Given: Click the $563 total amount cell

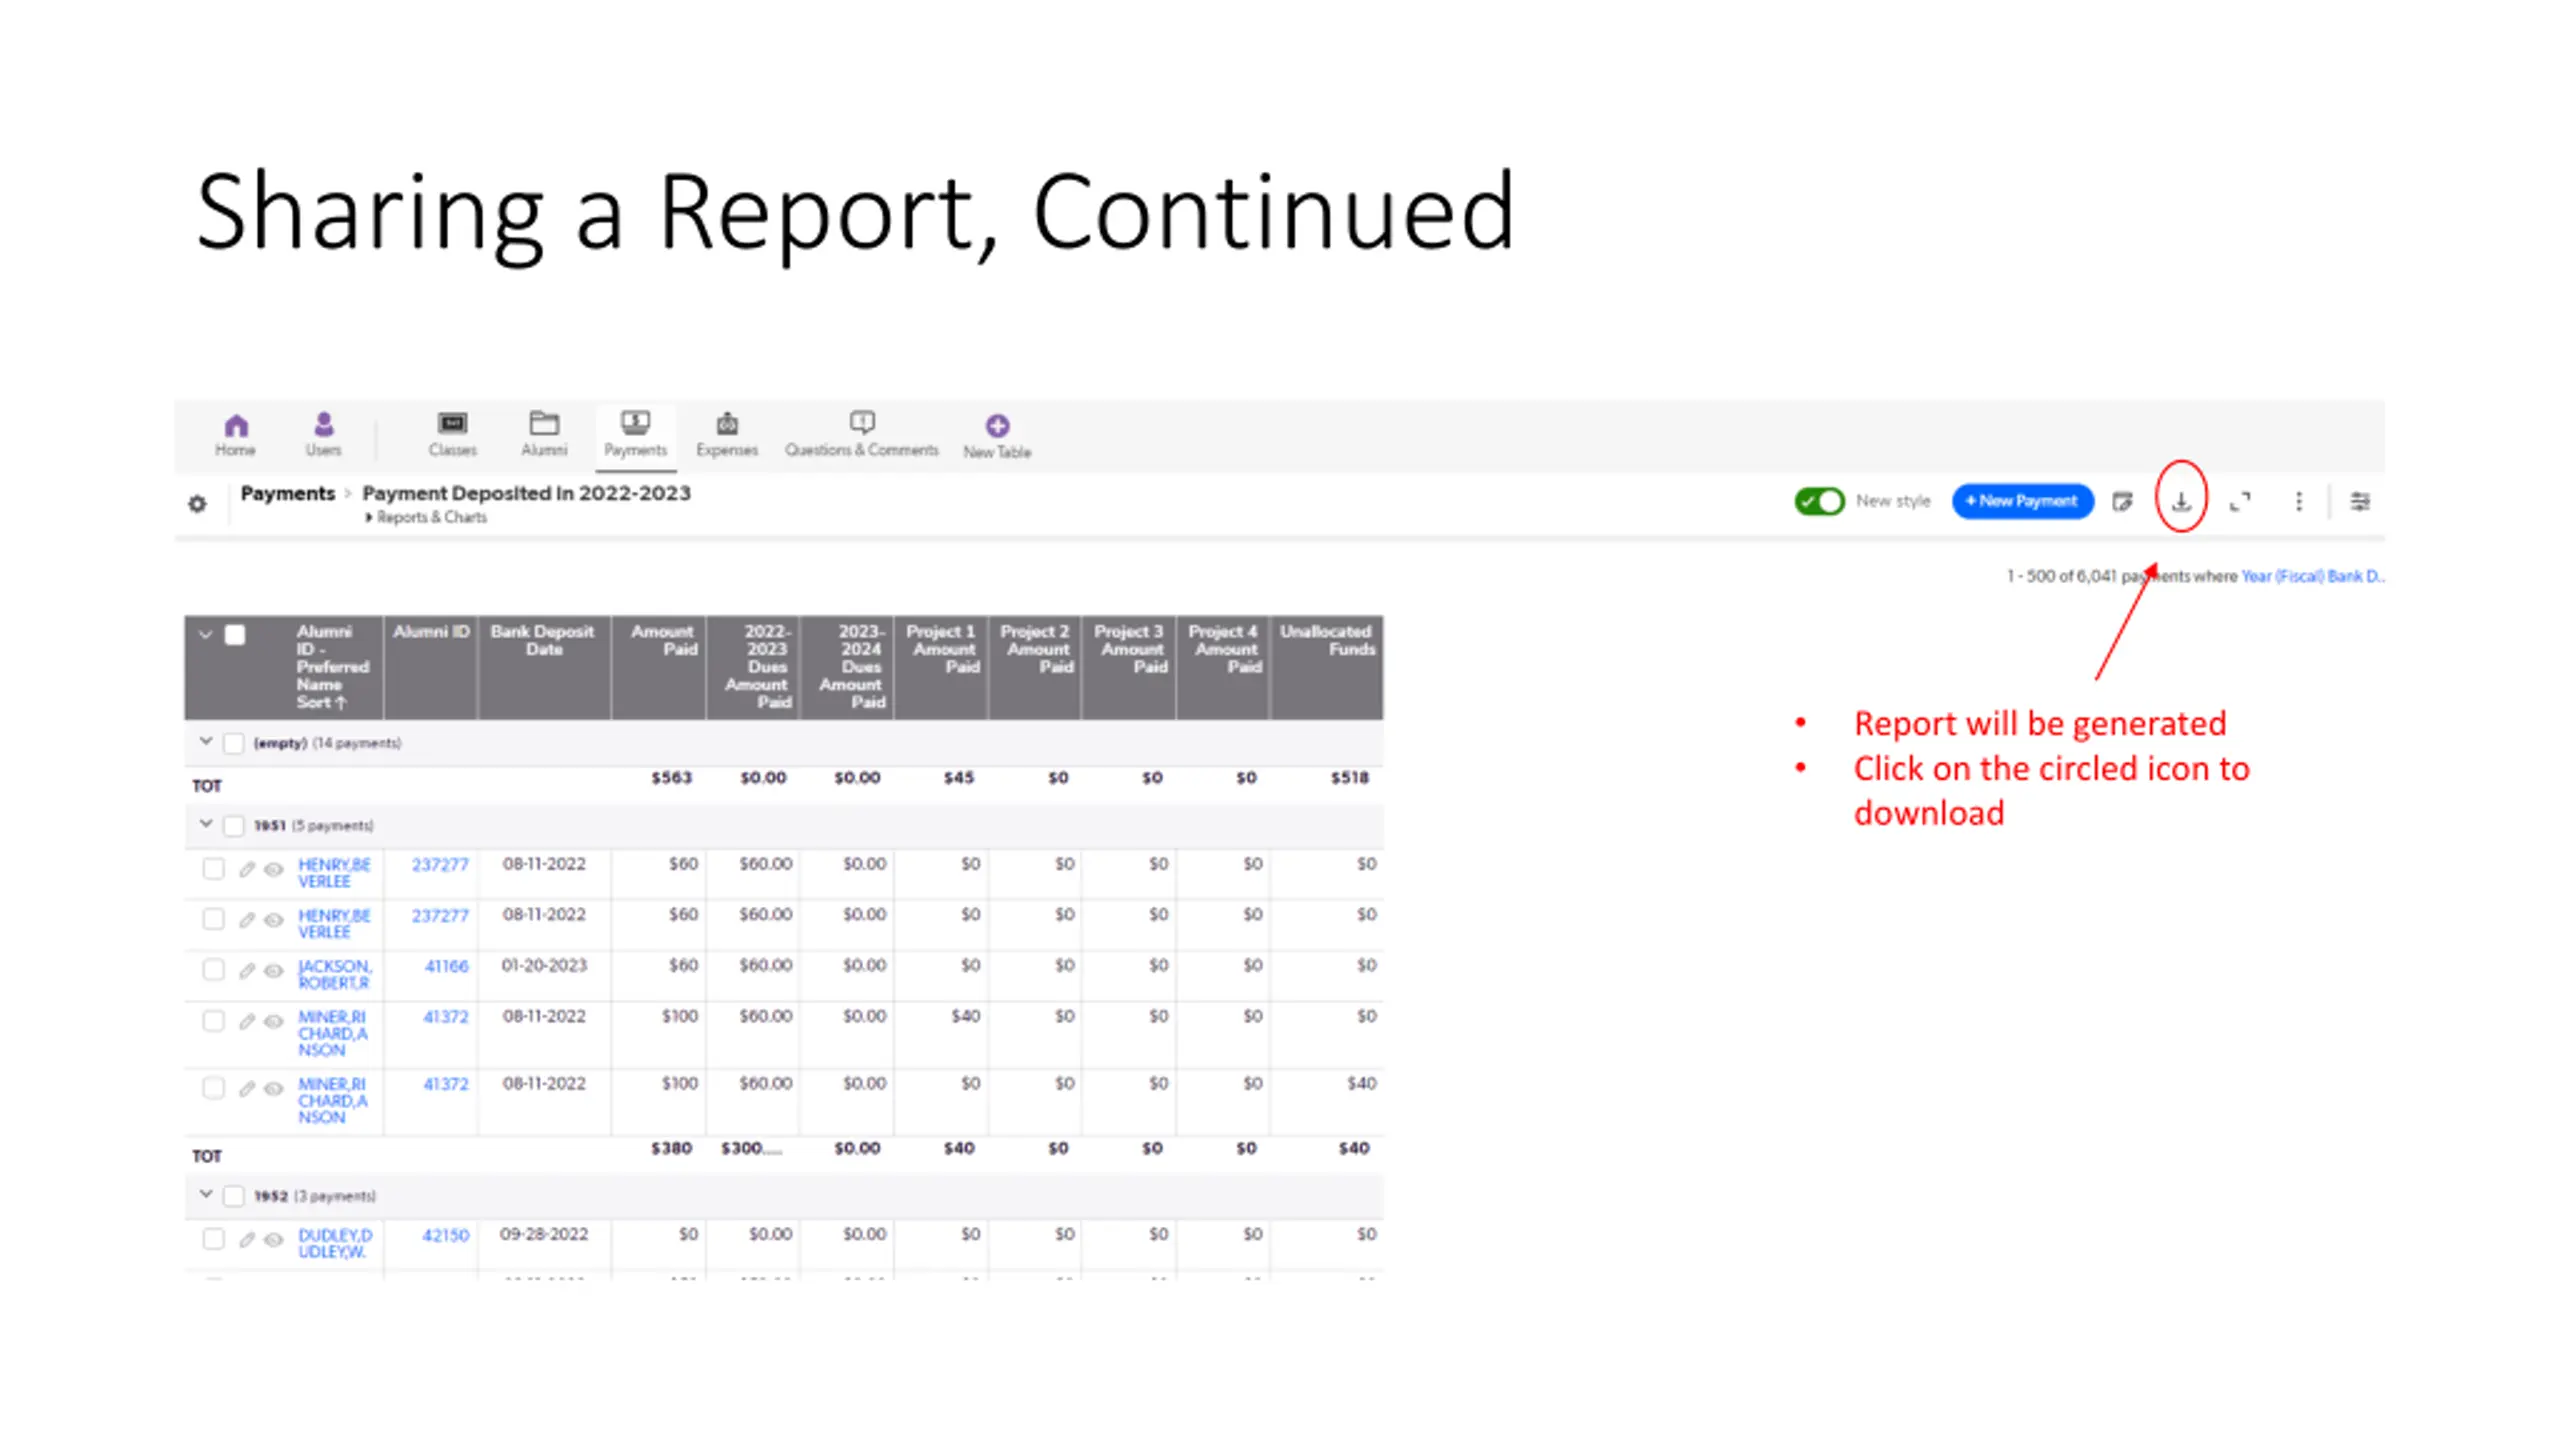Looking at the screenshot, I should click(671, 778).
